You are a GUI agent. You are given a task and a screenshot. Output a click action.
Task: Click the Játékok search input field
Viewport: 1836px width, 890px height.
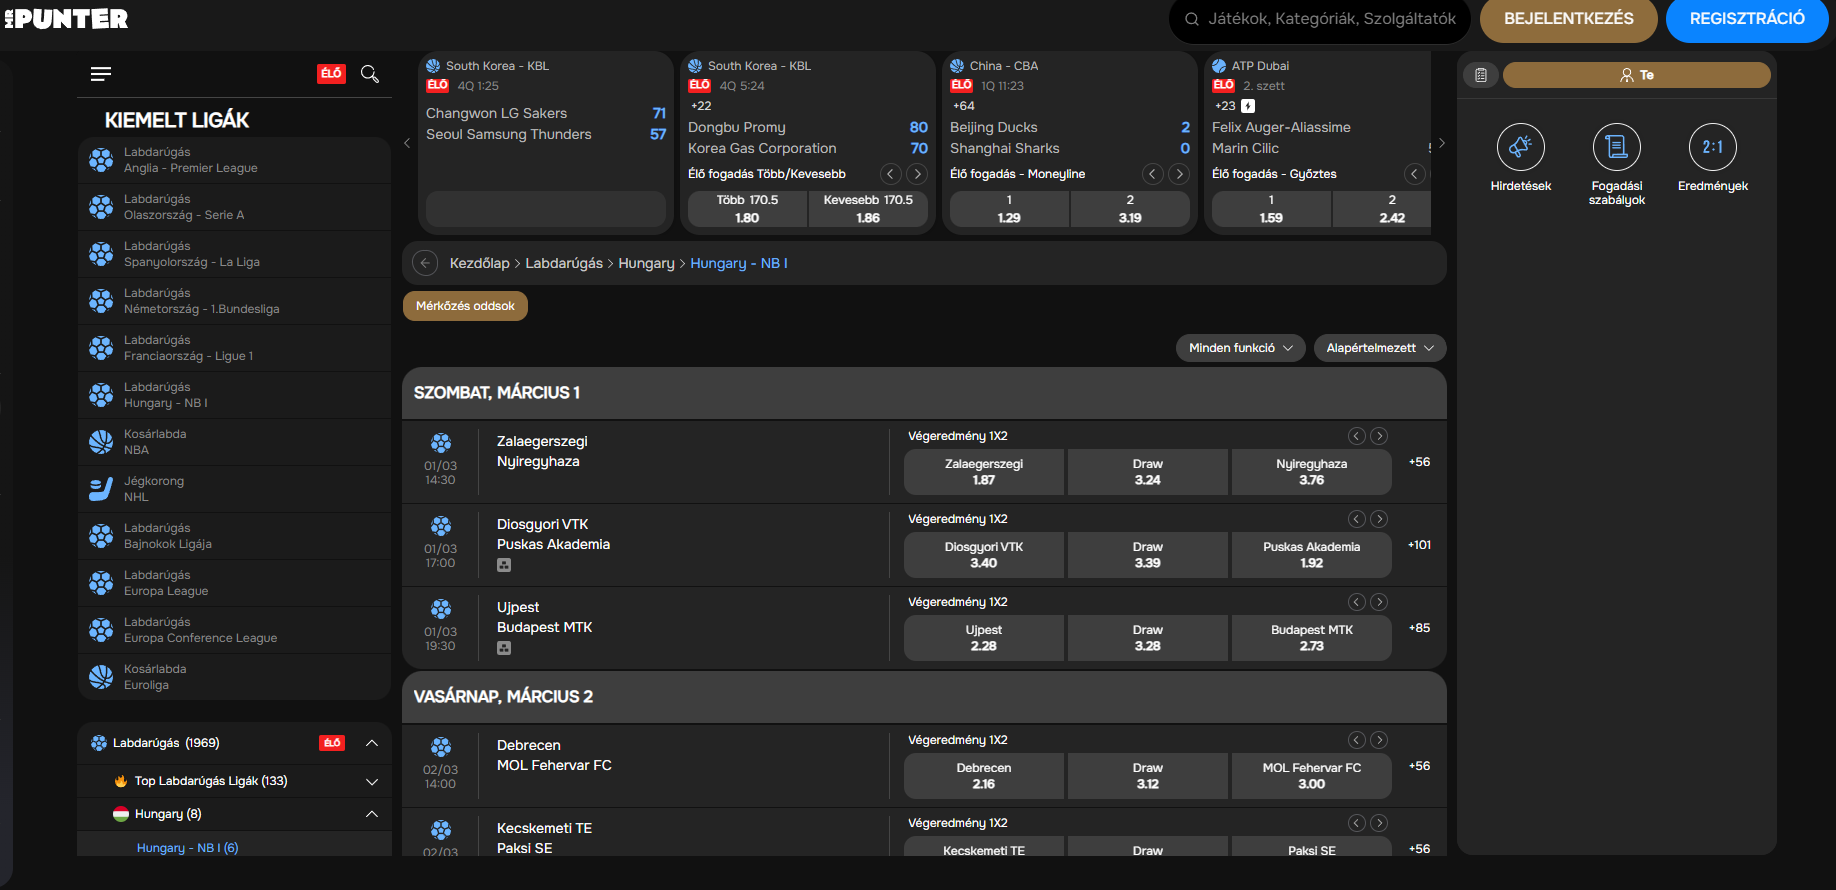(1320, 19)
